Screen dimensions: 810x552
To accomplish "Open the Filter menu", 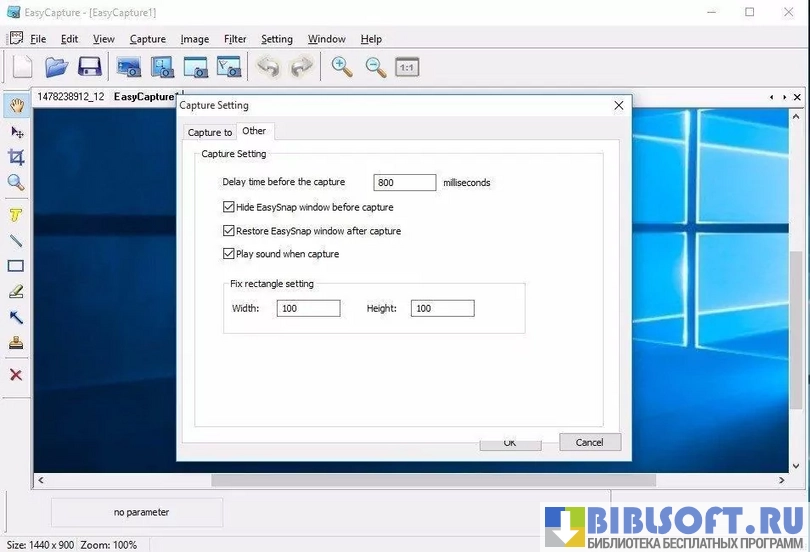I will click(x=235, y=39).
